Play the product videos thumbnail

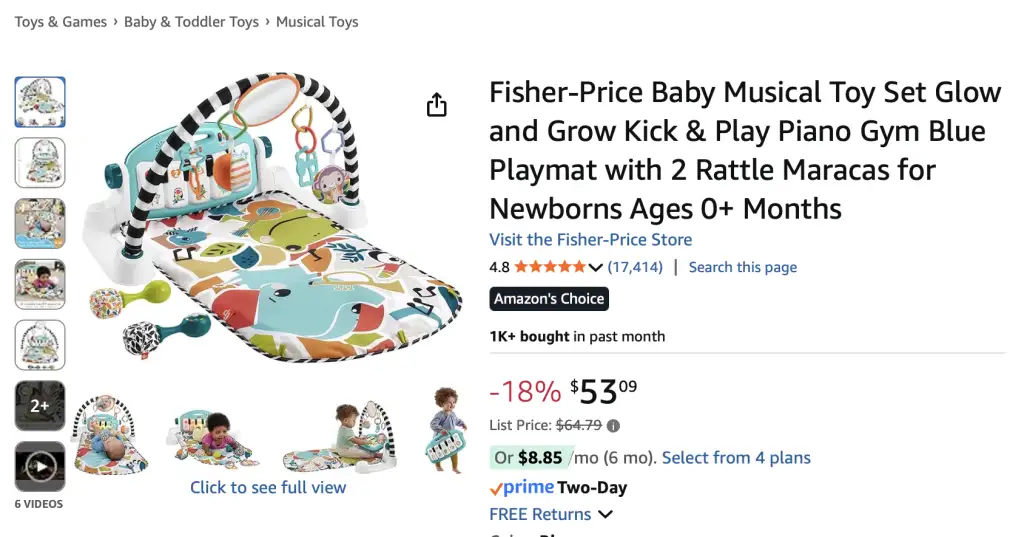(x=40, y=466)
